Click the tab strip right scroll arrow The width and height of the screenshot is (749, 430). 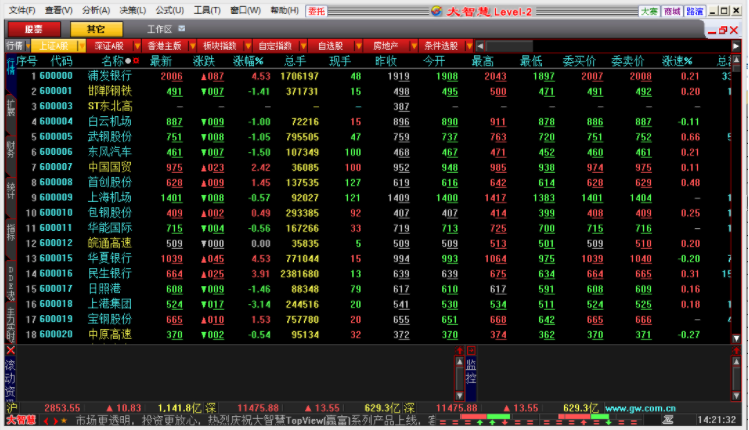coord(736,46)
